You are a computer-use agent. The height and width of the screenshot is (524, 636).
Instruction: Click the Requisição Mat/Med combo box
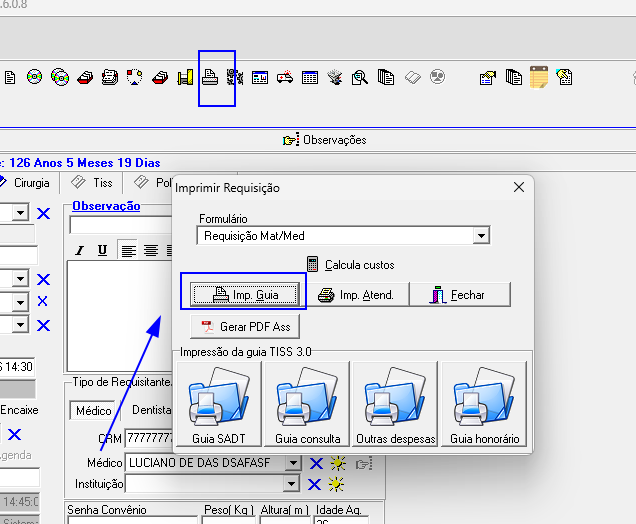tap(343, 236)
